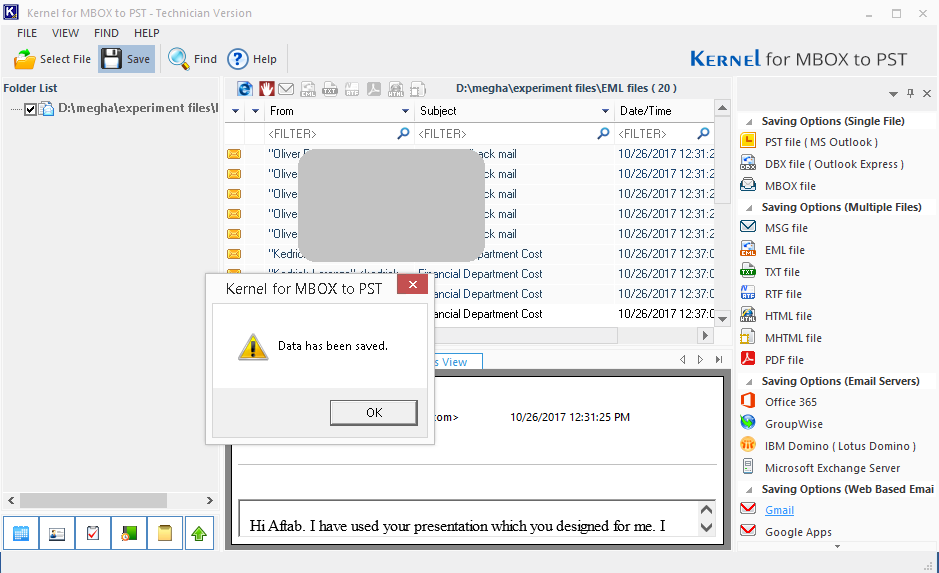This screenshot has width=939, height=573.
Task: Select MHTML file saving option
Action: pyautogui.click(x=793, y=338)
